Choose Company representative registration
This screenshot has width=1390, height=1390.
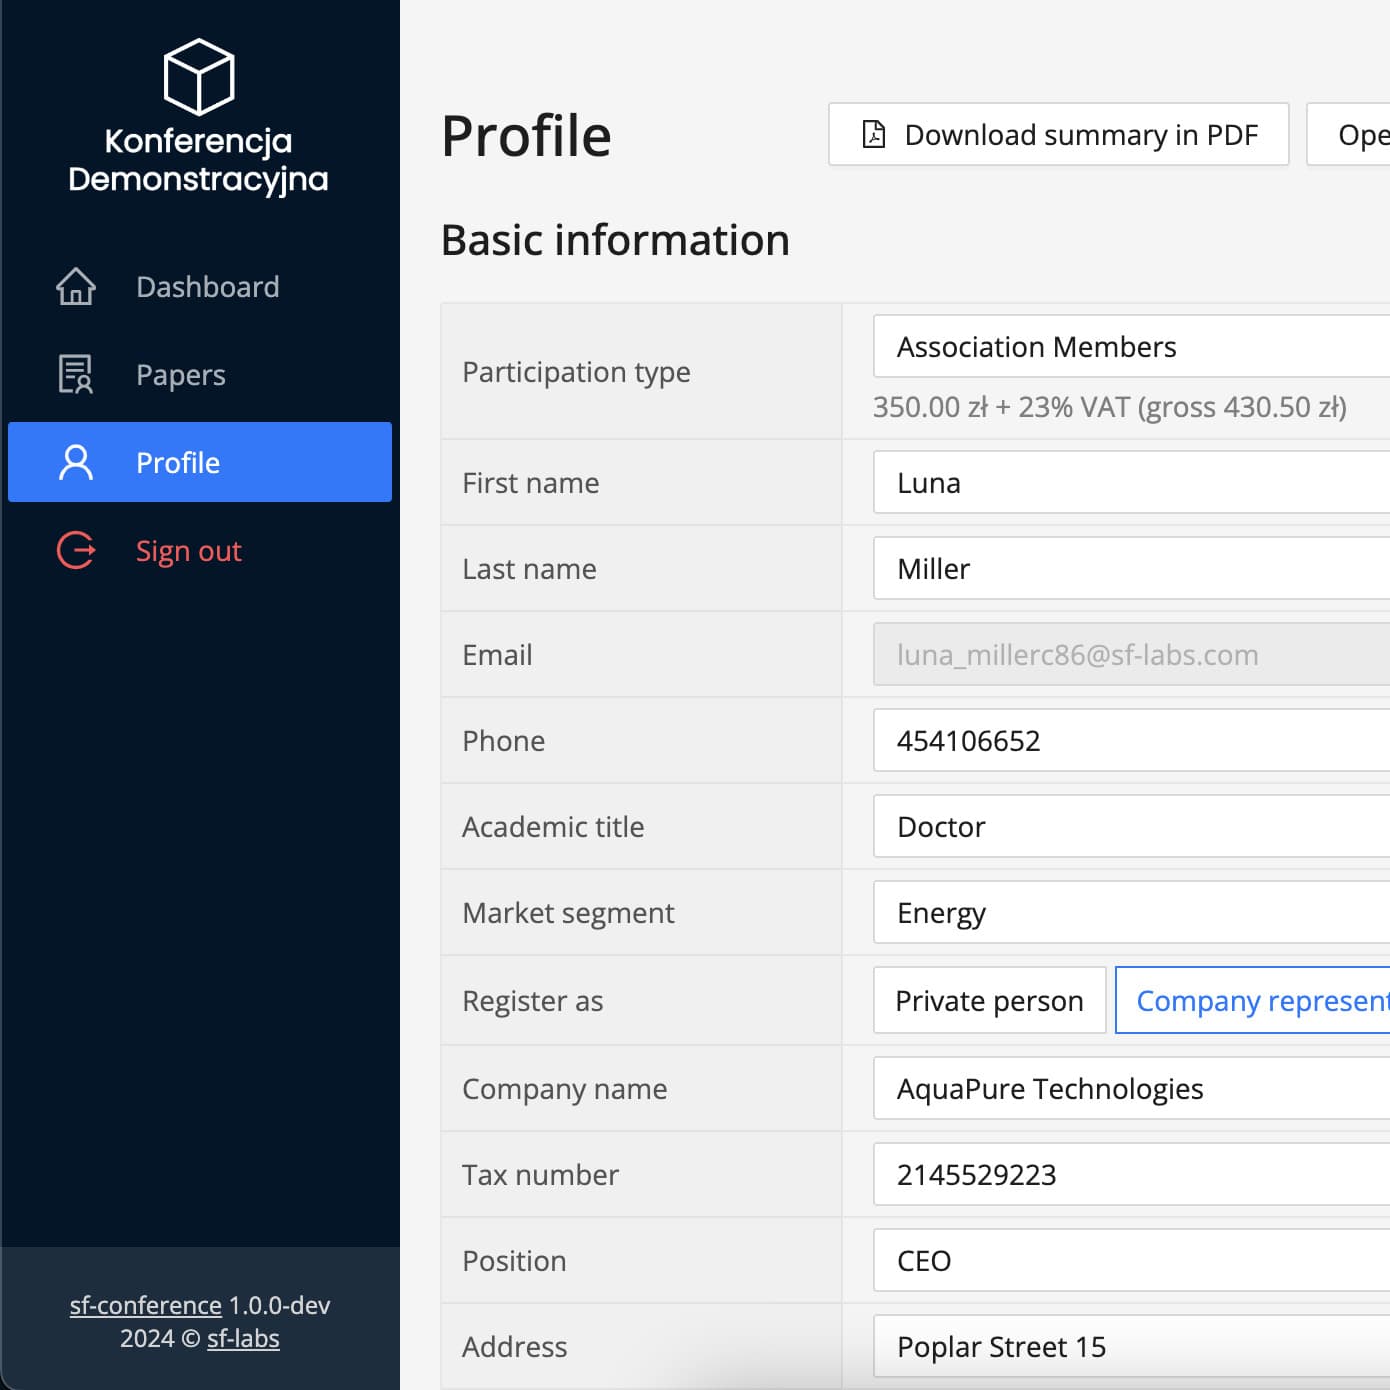click(1253, 1000)
